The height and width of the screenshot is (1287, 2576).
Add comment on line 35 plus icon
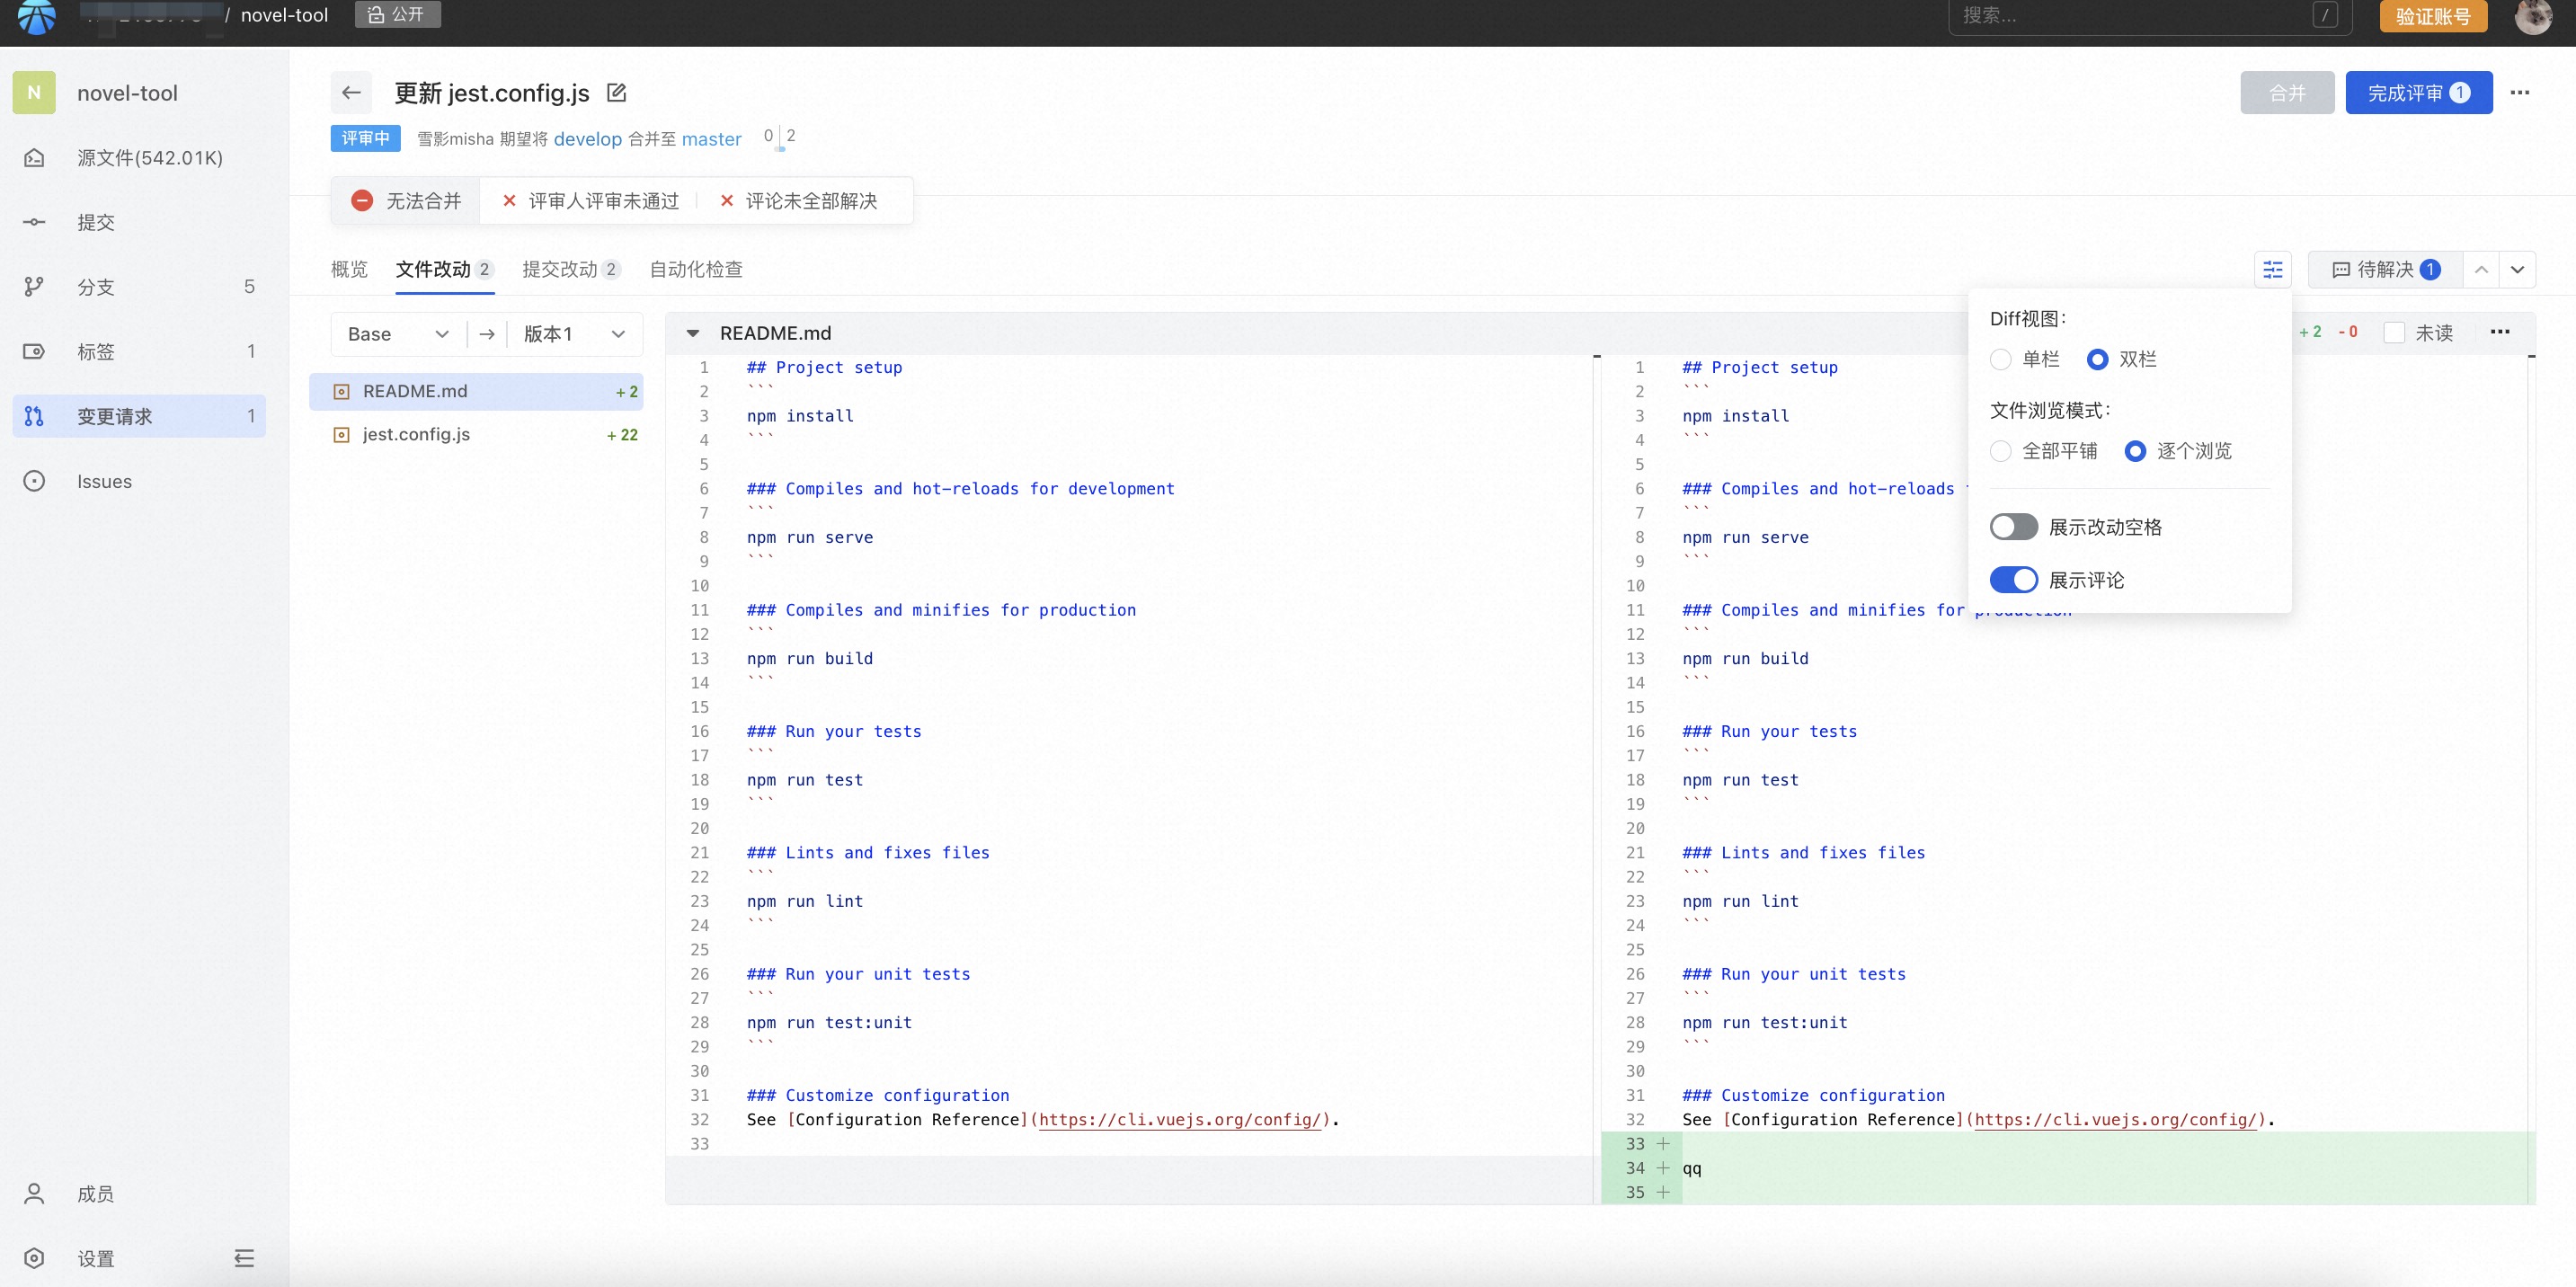1663,1192
